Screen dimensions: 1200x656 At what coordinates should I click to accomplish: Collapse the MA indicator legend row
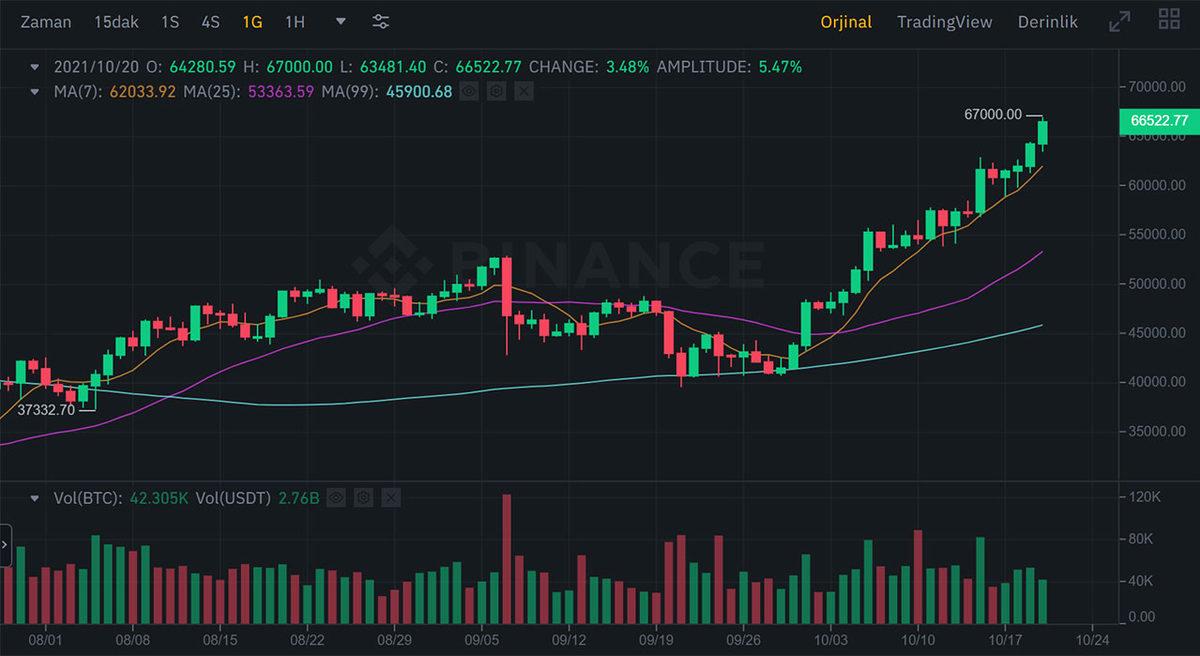click(36, 91)
